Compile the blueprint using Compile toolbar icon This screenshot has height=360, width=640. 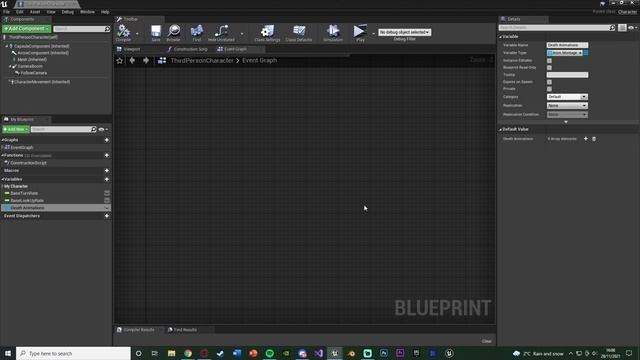pos(123,32)
